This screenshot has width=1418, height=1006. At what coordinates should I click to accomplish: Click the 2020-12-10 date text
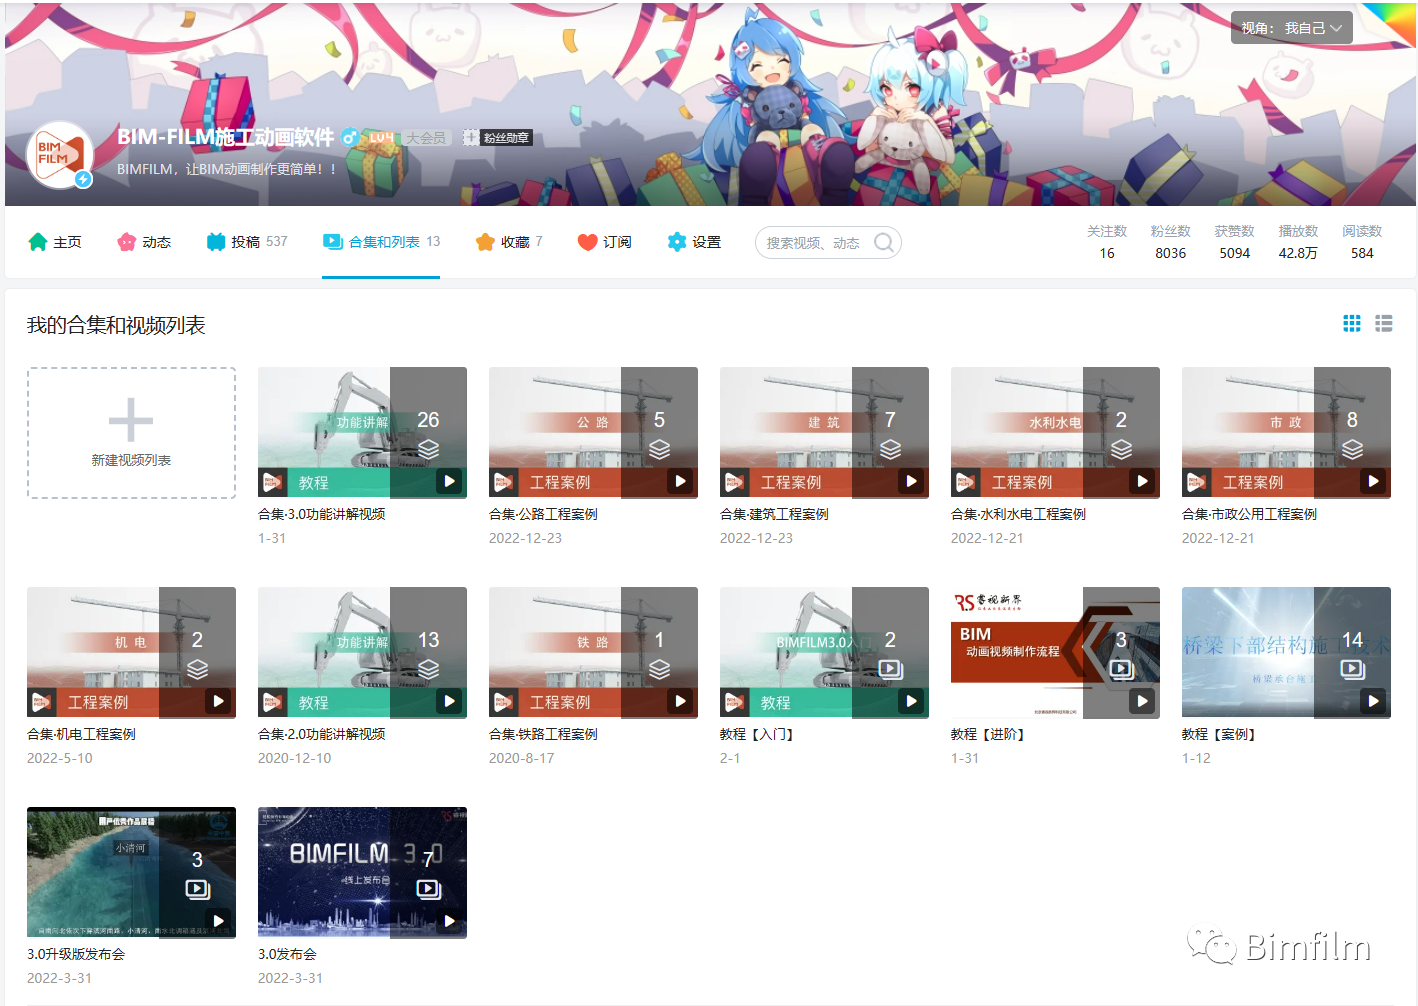coord(294,758)
